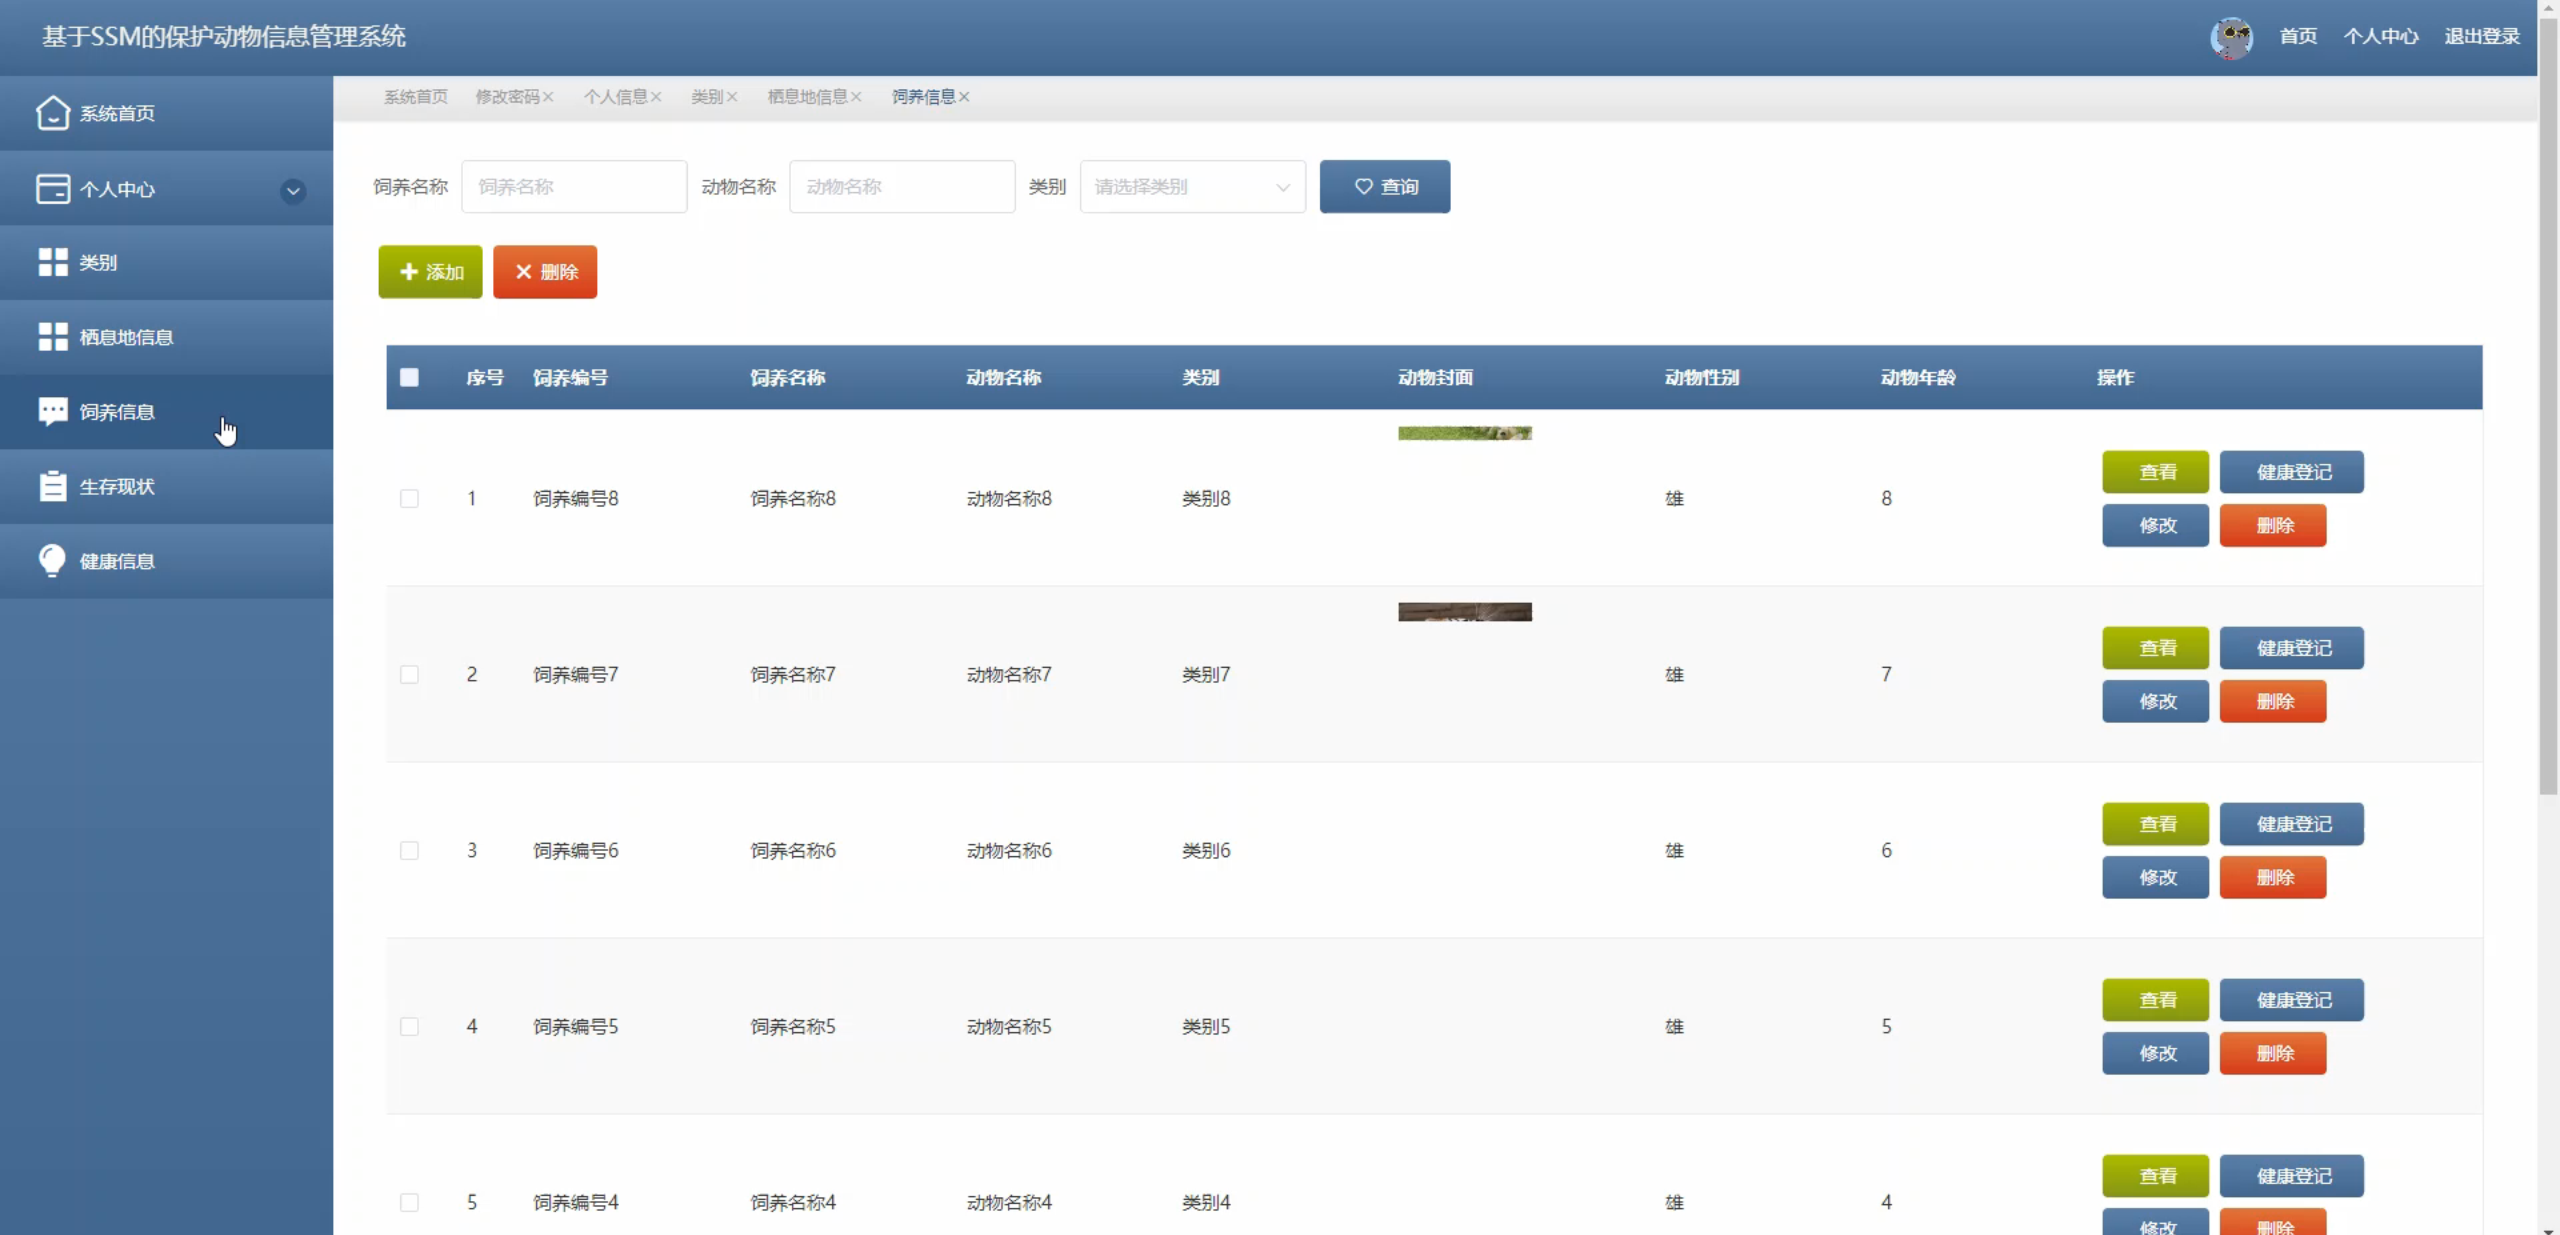Click the chat bubble icon for 饲养信息

click(x=53, y=411)
